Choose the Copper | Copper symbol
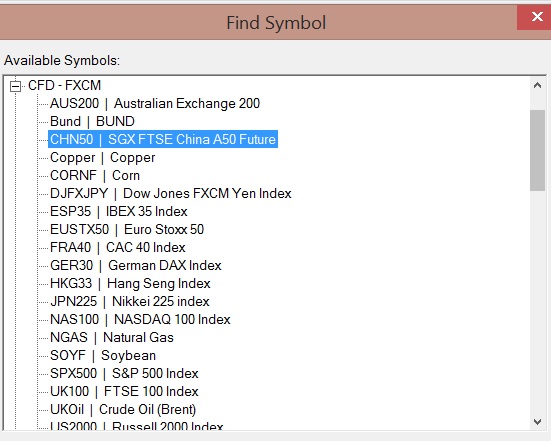The image size is (551, 441). [103, 157]
